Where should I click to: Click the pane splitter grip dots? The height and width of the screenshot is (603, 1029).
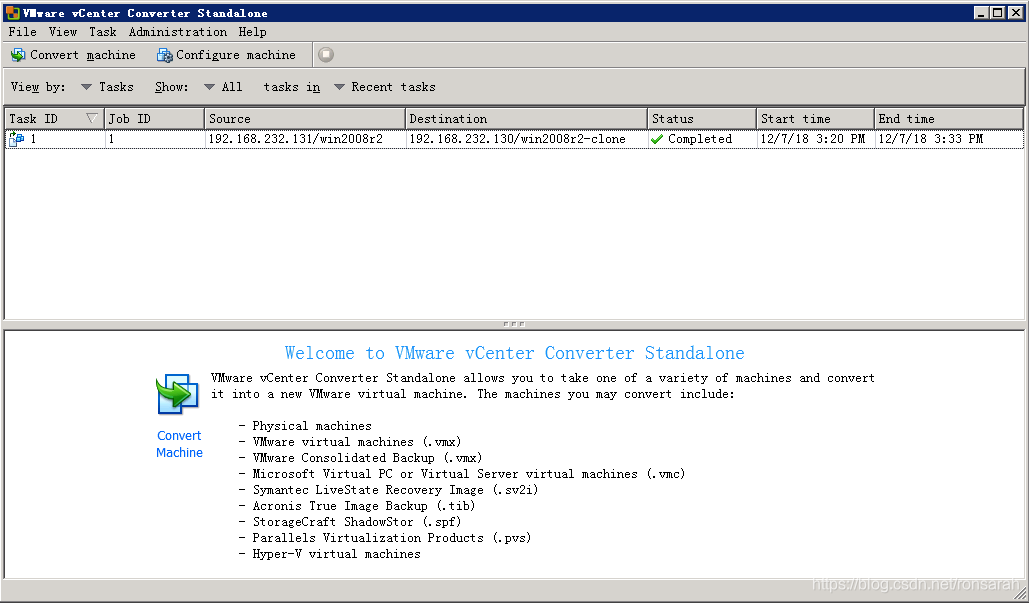point(514,324)
